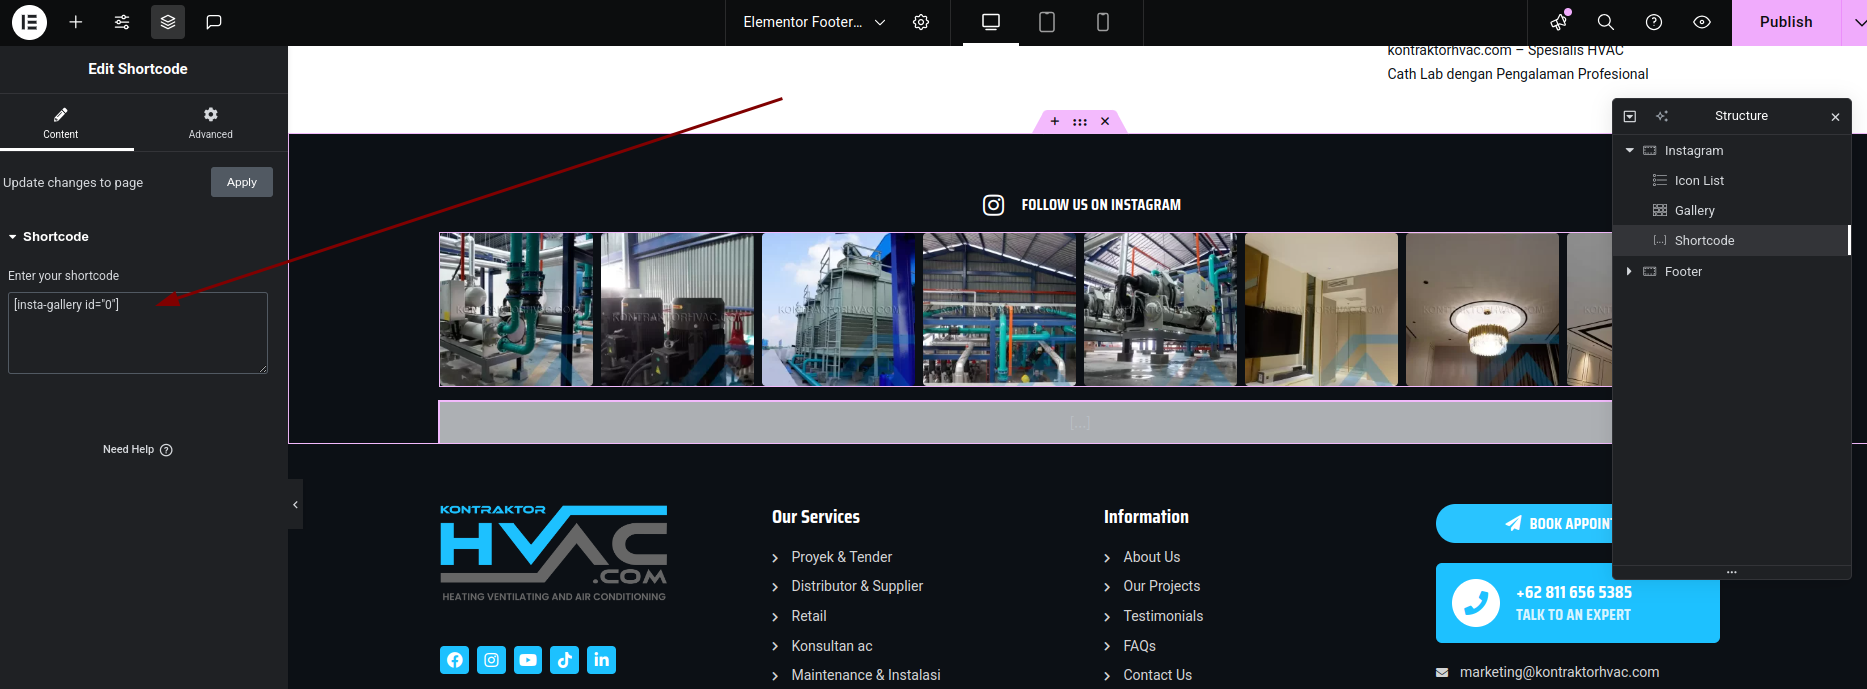Viewport: 1867px width, 689px height.
Task: Preview changes with eye icon
Action: coord(1702,22)
